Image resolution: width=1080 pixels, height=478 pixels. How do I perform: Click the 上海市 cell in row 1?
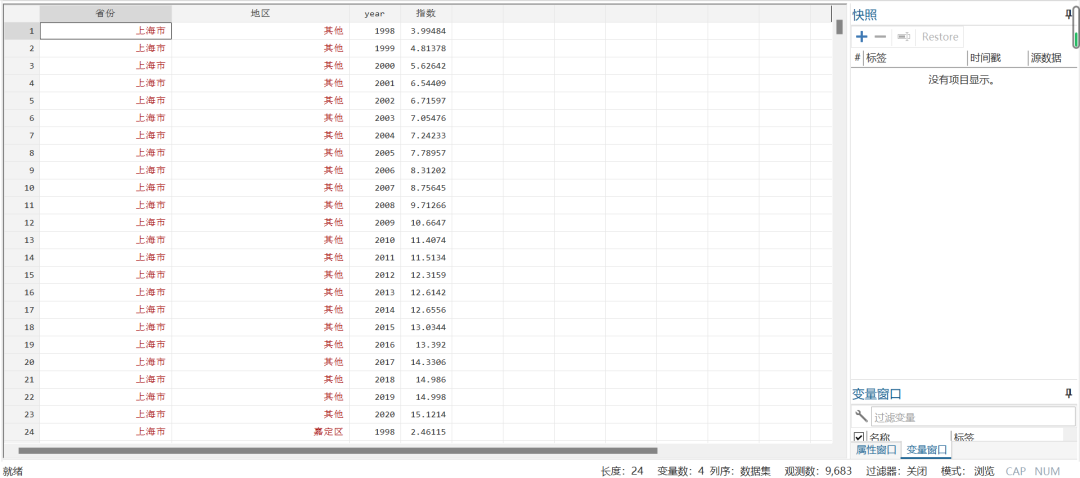tap(105, 31)
